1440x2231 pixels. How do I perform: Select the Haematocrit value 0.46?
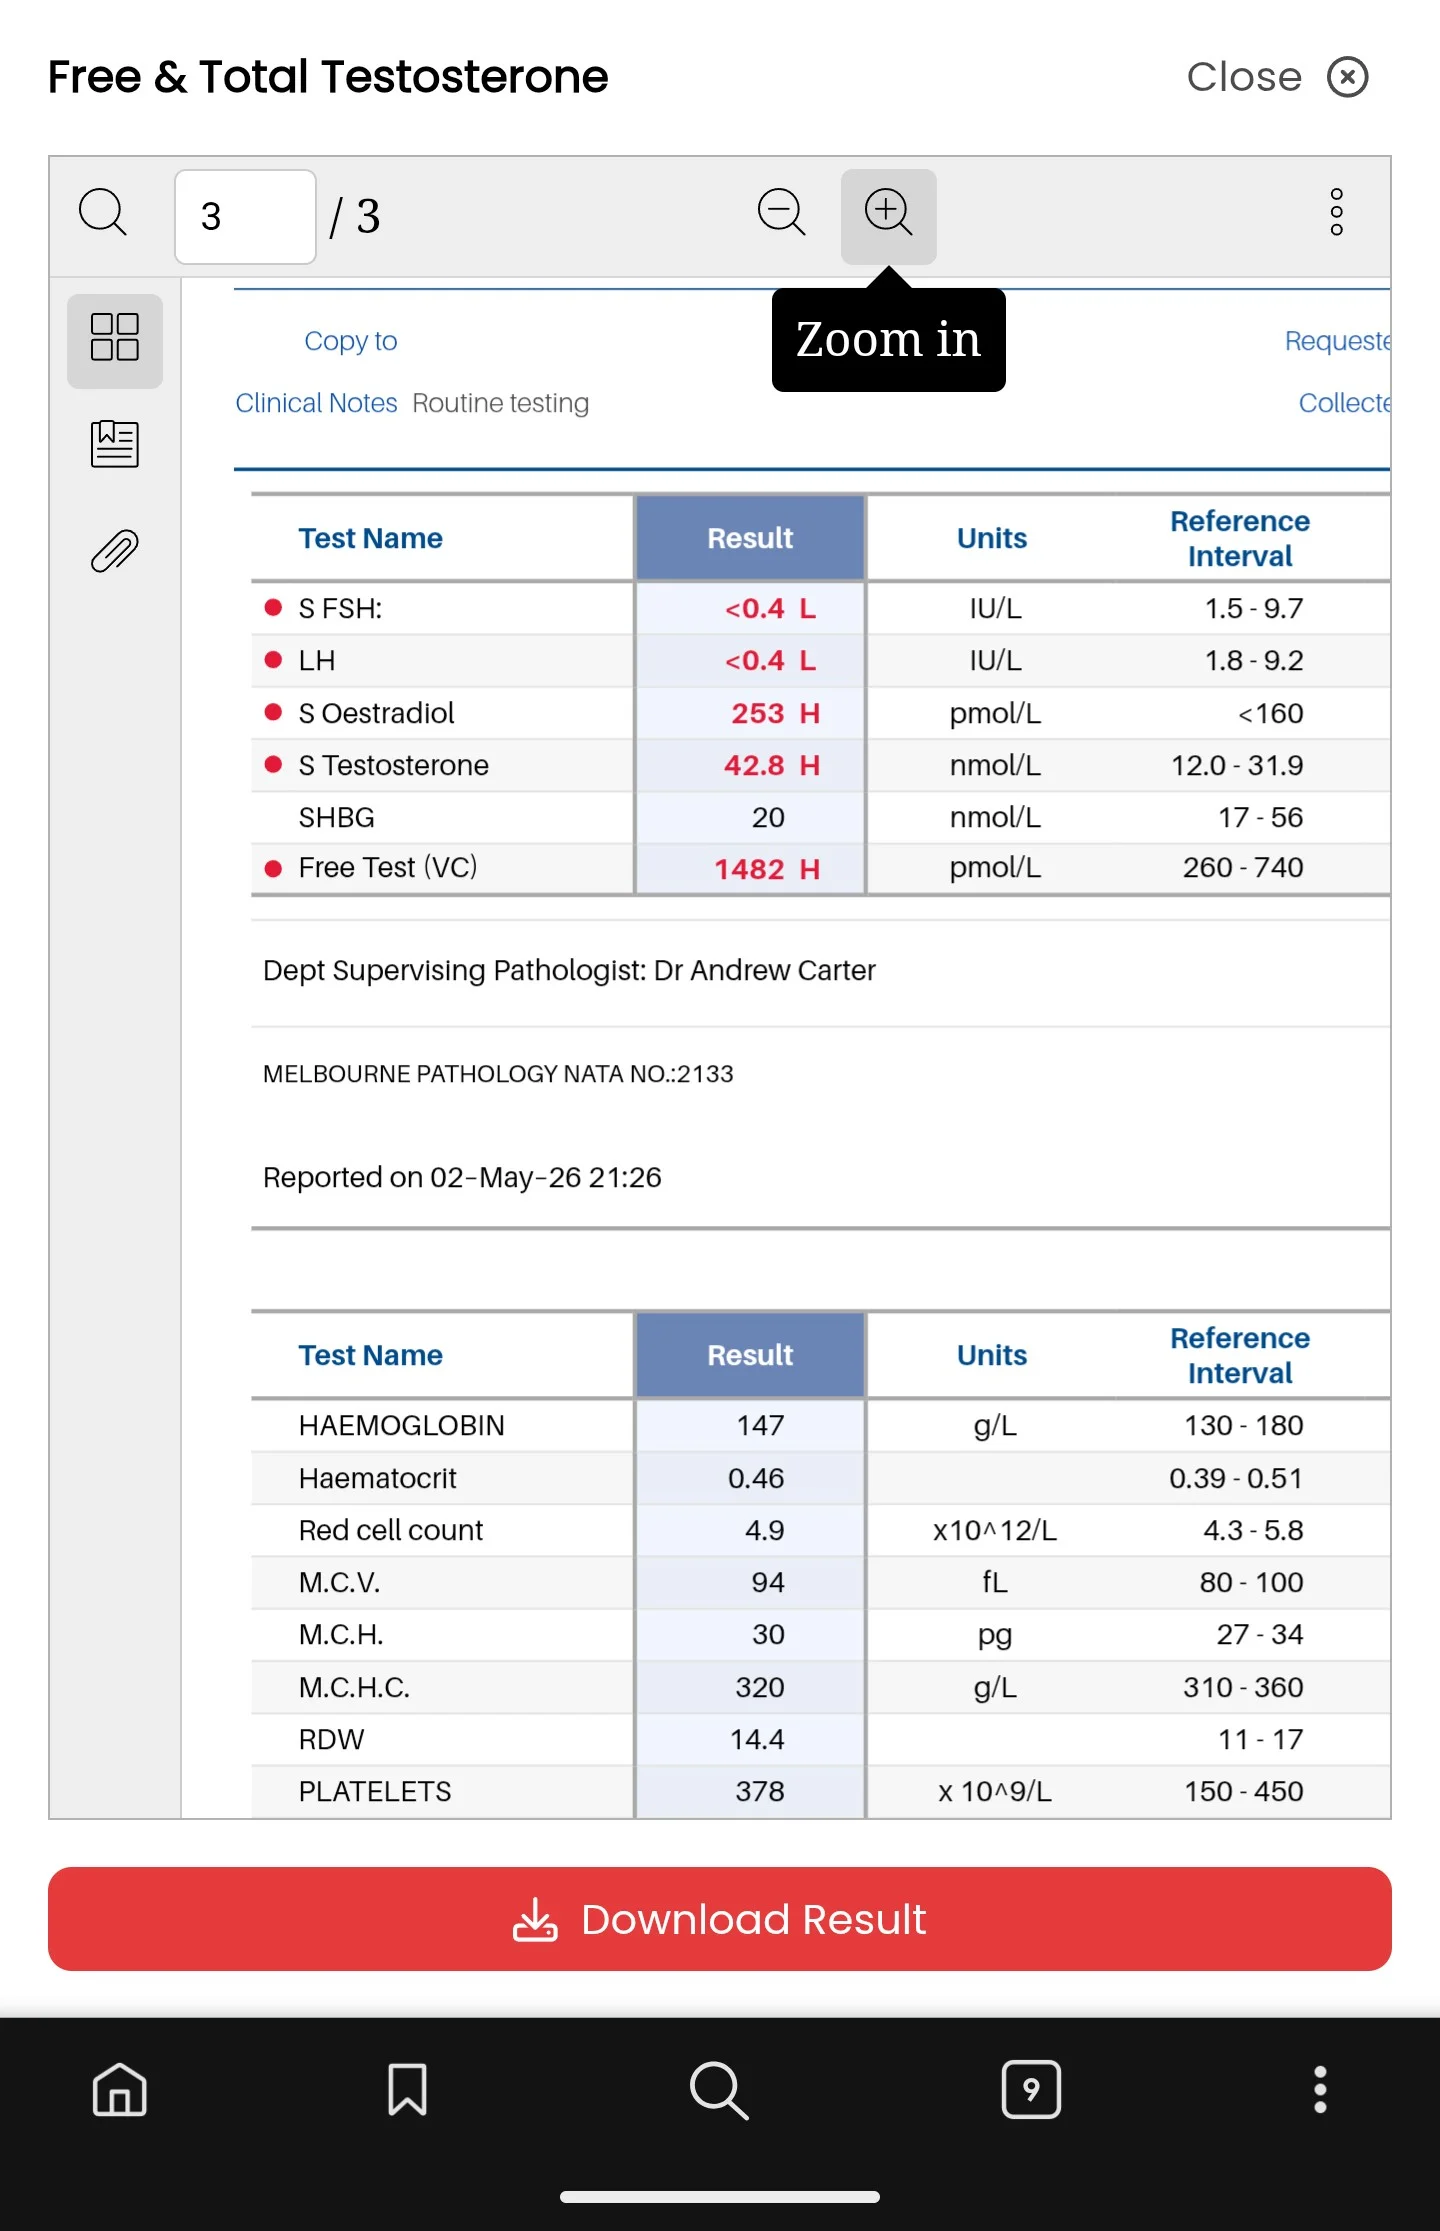pyautogui.click(x=756, y=1479)
